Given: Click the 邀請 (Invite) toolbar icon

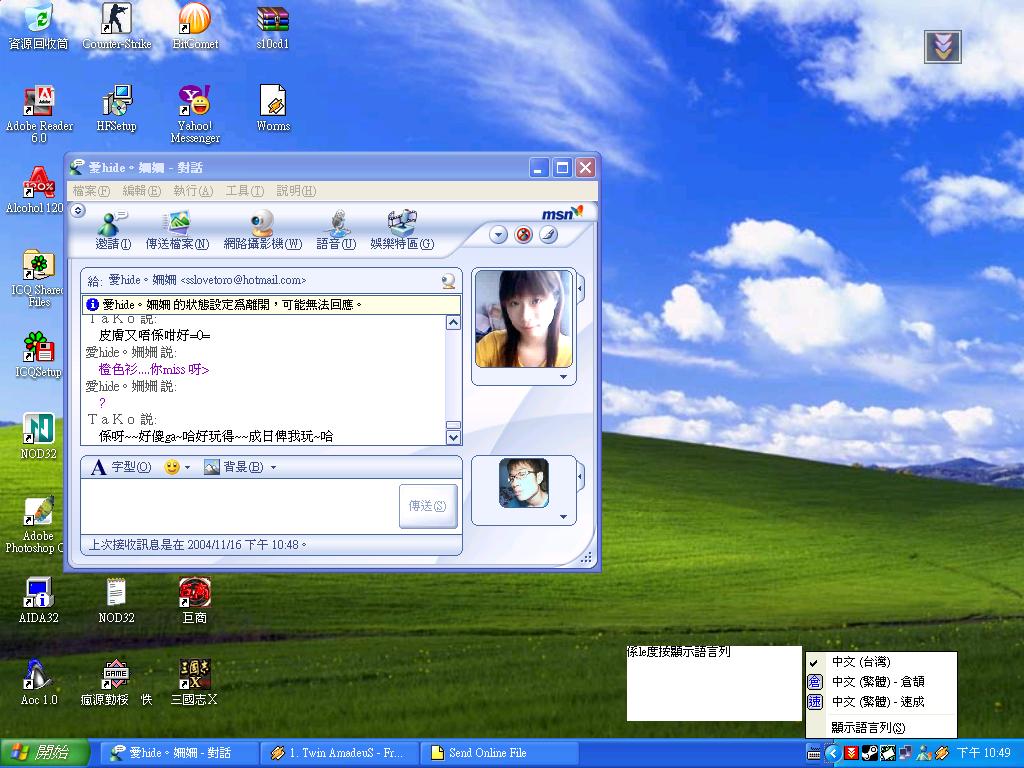Looking at the screenshot, I should 112,230.
